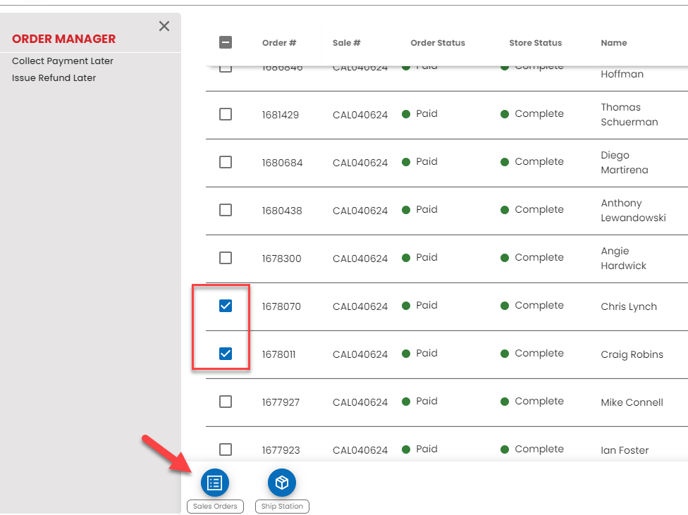Click the Ship Station label button

click(282, 507)
